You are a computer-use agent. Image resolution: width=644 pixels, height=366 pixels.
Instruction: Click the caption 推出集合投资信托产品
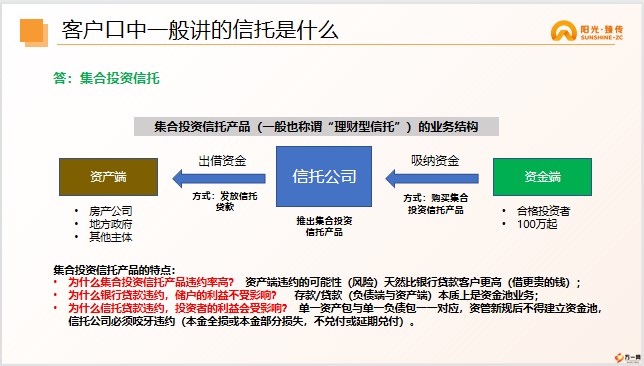point(324,226)
